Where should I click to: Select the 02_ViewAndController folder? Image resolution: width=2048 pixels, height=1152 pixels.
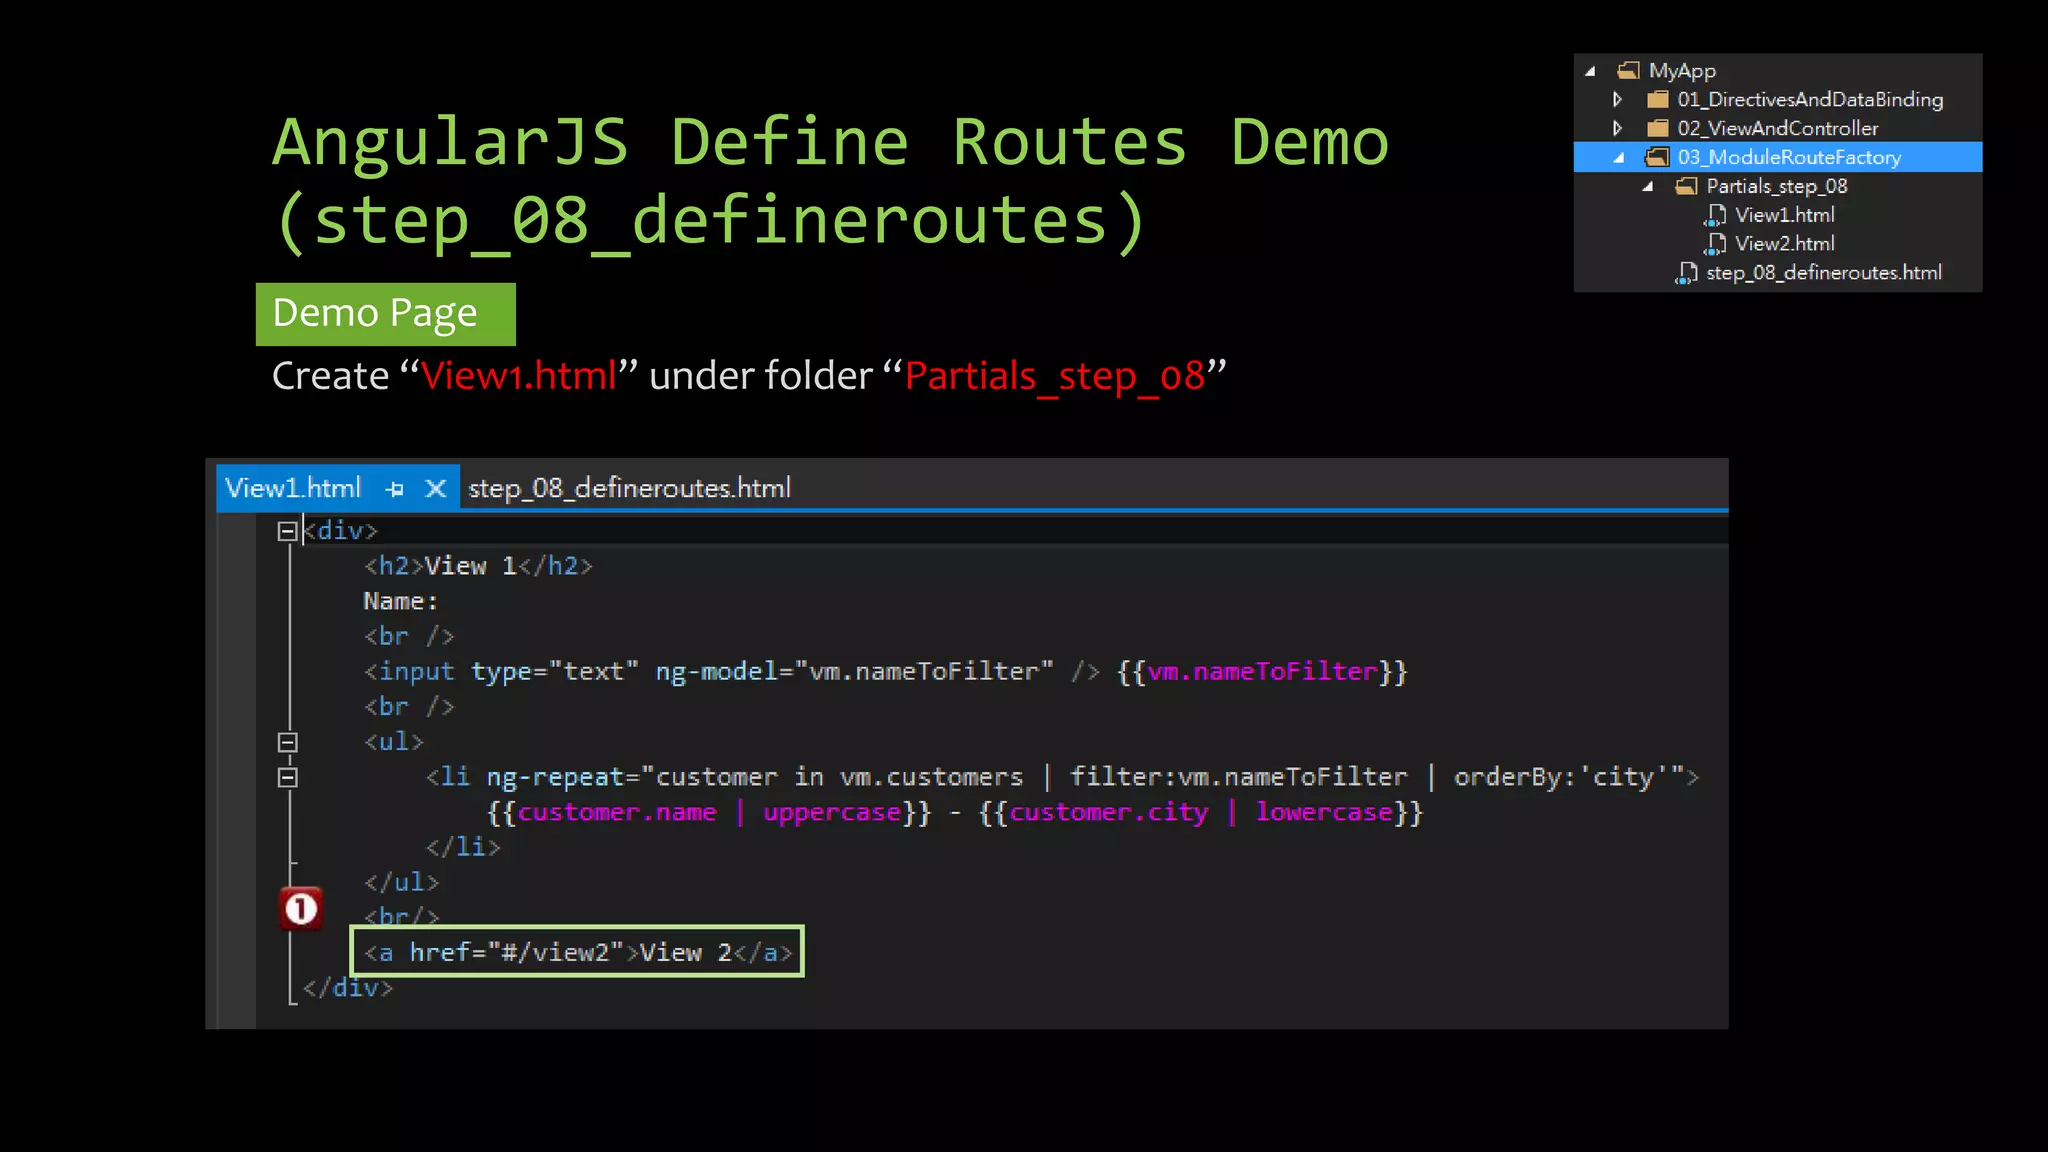[x=1778, y=128]
